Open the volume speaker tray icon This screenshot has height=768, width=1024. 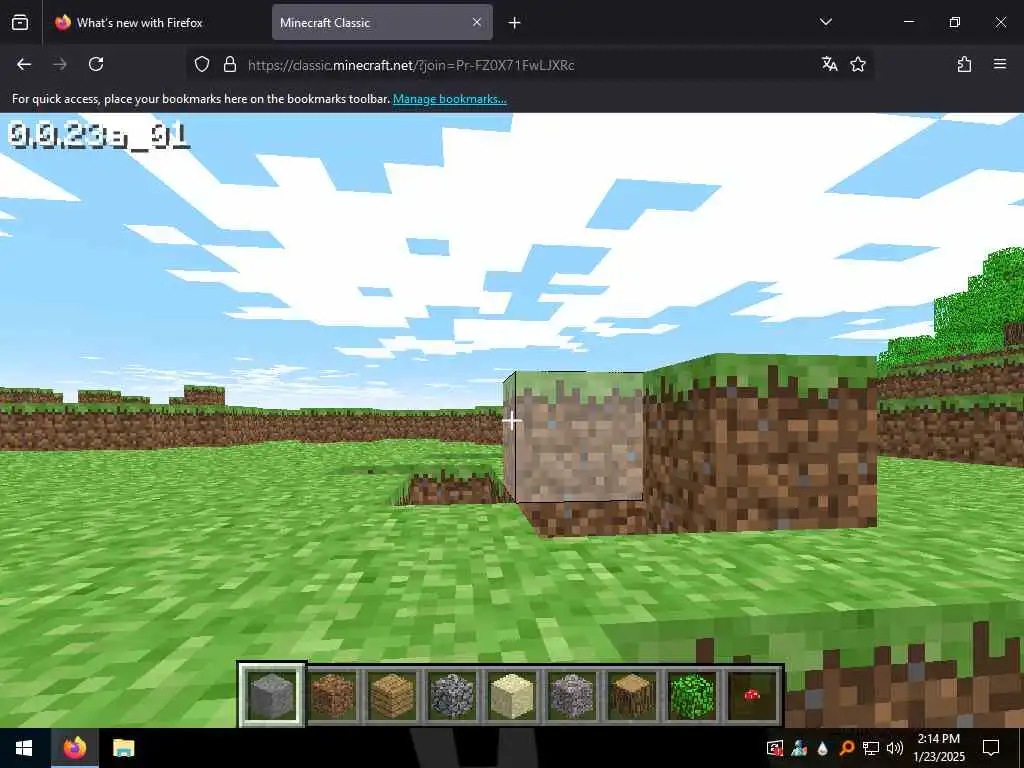click(895, 748)
